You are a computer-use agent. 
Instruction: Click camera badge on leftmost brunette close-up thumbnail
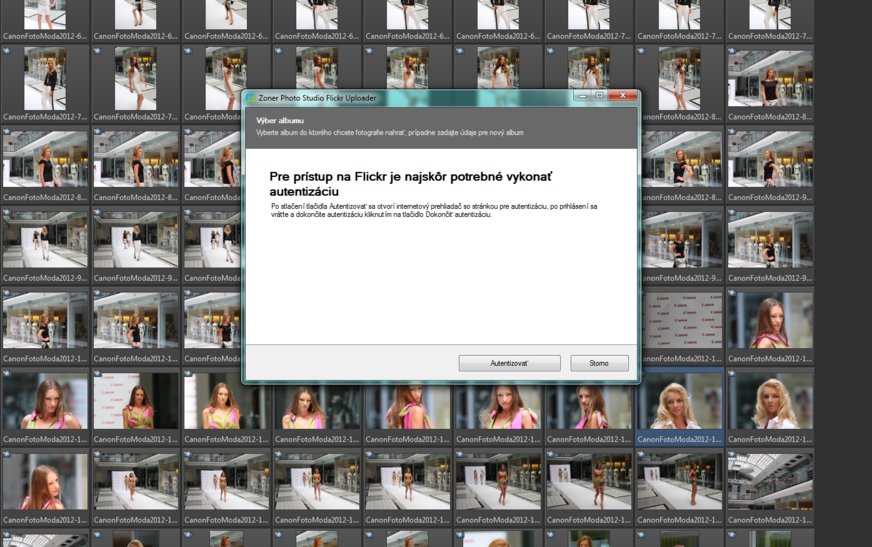7,375
